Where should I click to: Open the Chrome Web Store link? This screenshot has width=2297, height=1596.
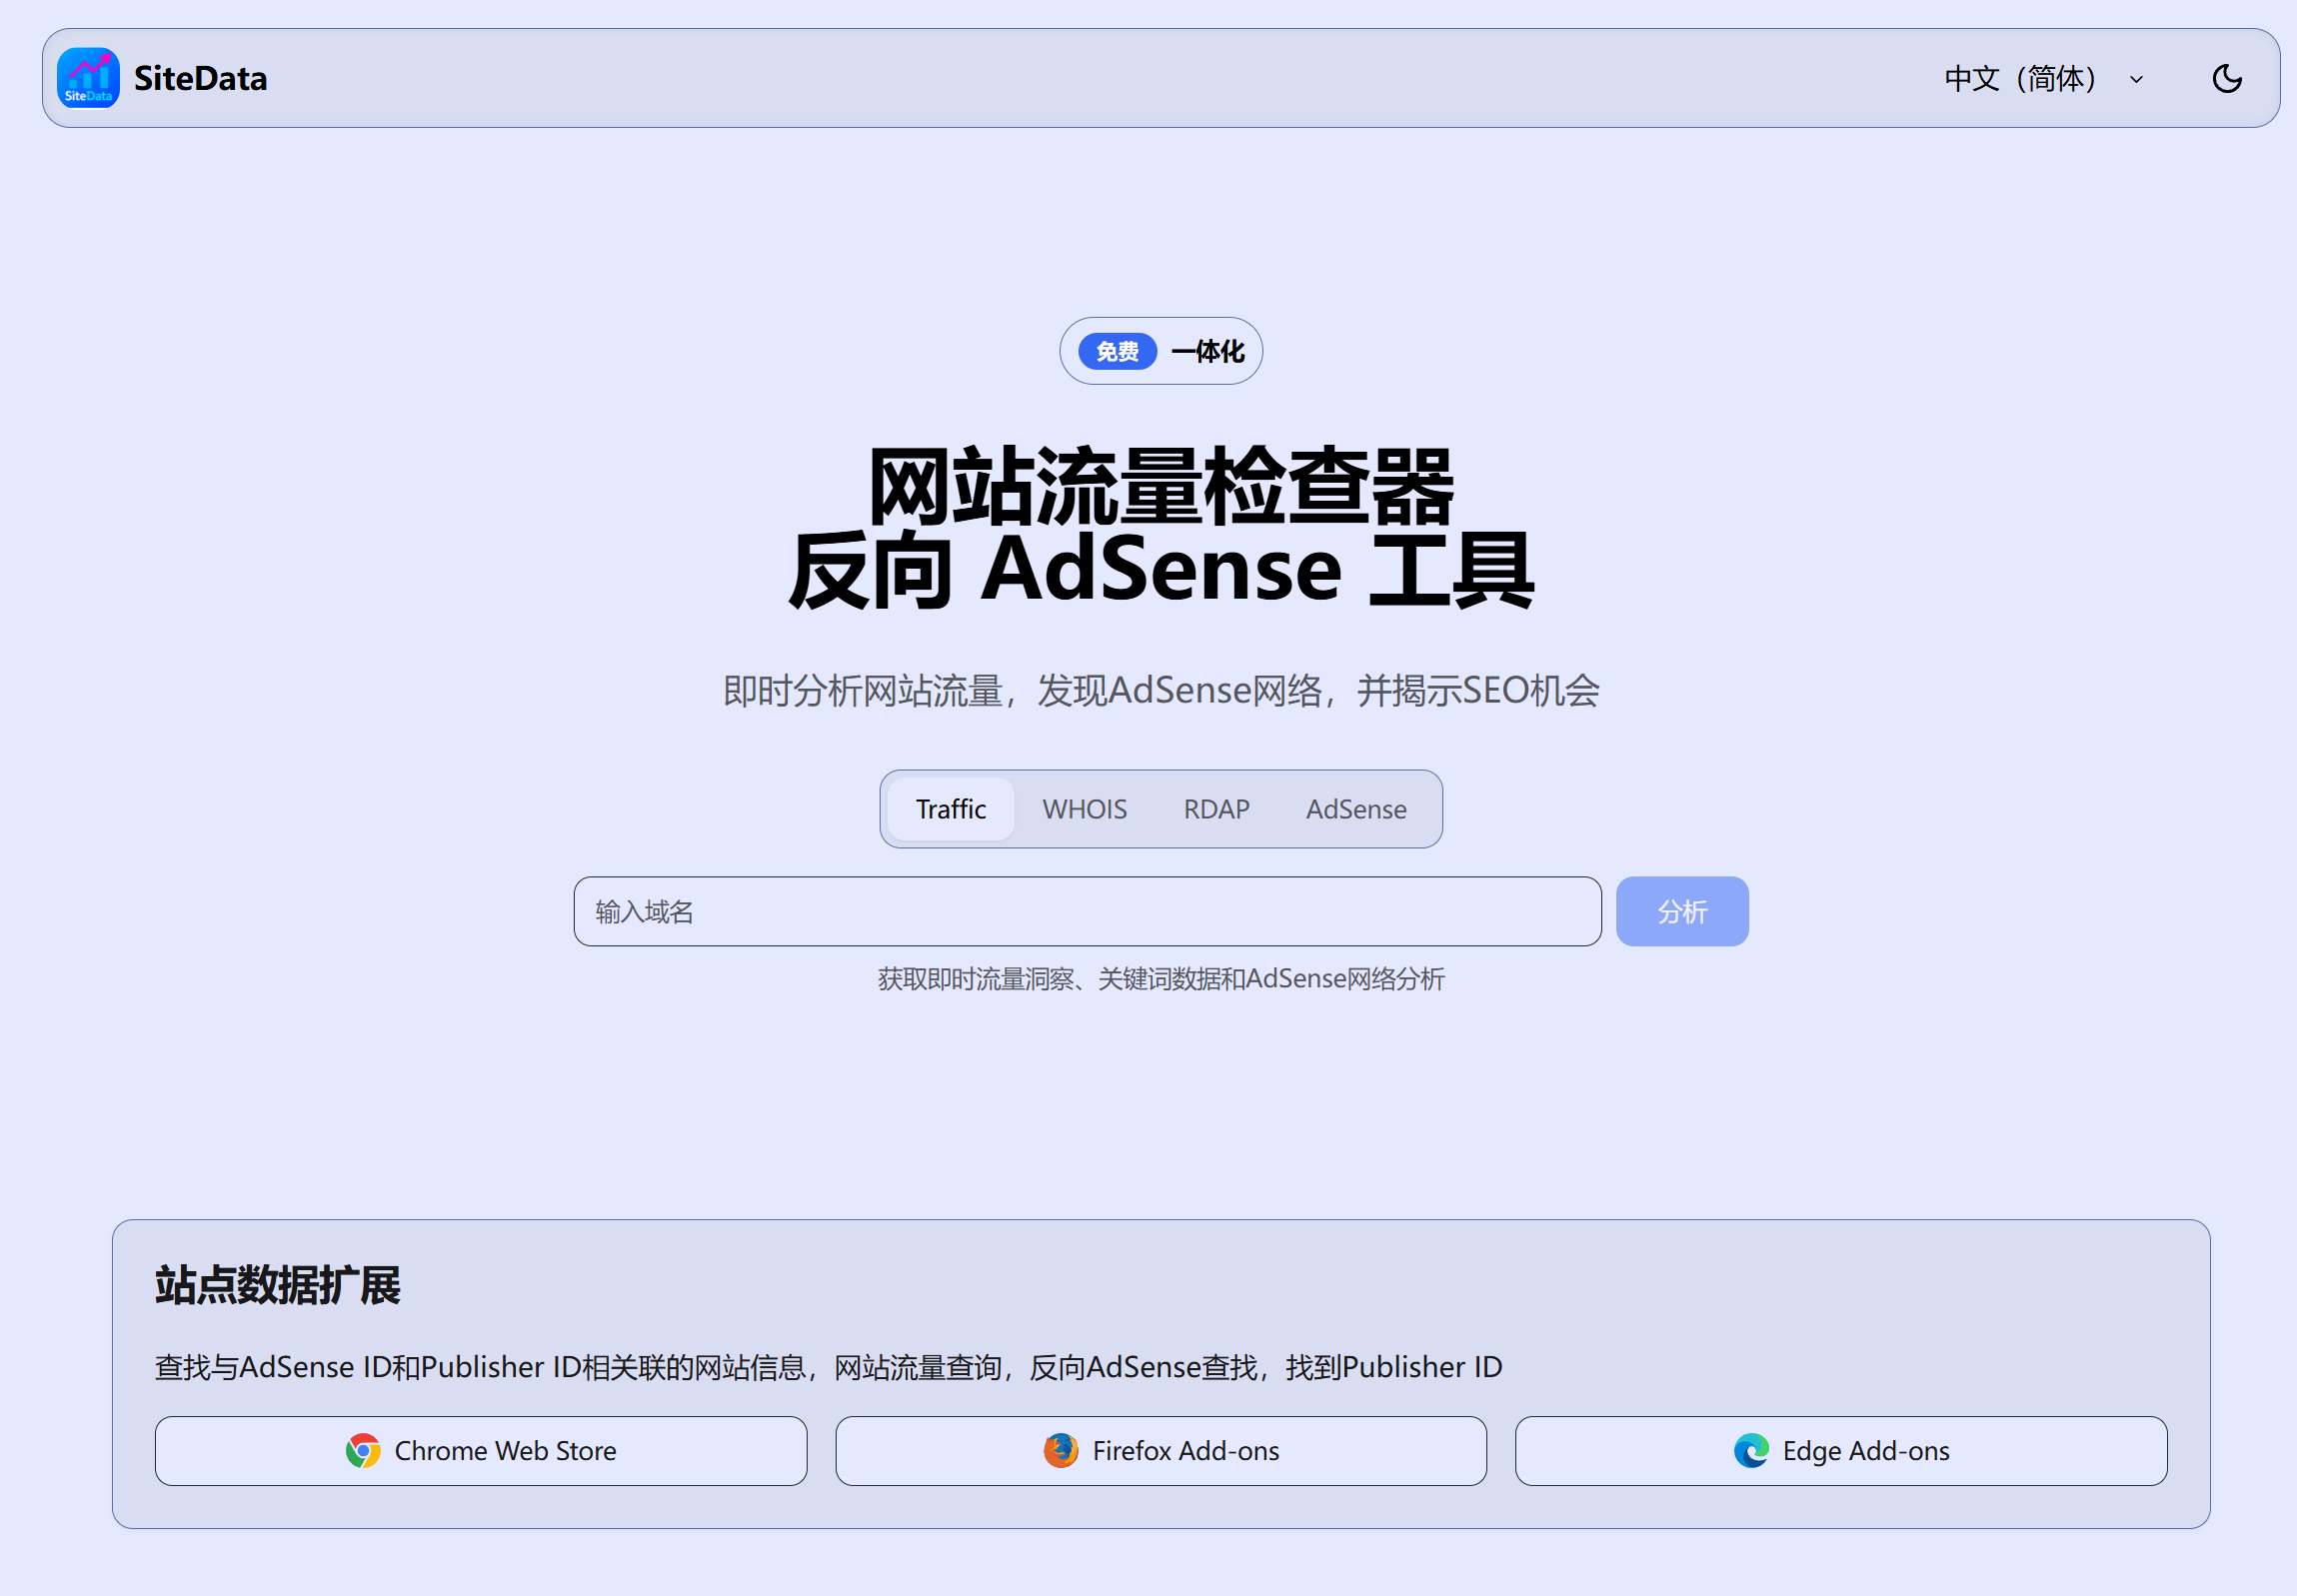click(505, 1450)
